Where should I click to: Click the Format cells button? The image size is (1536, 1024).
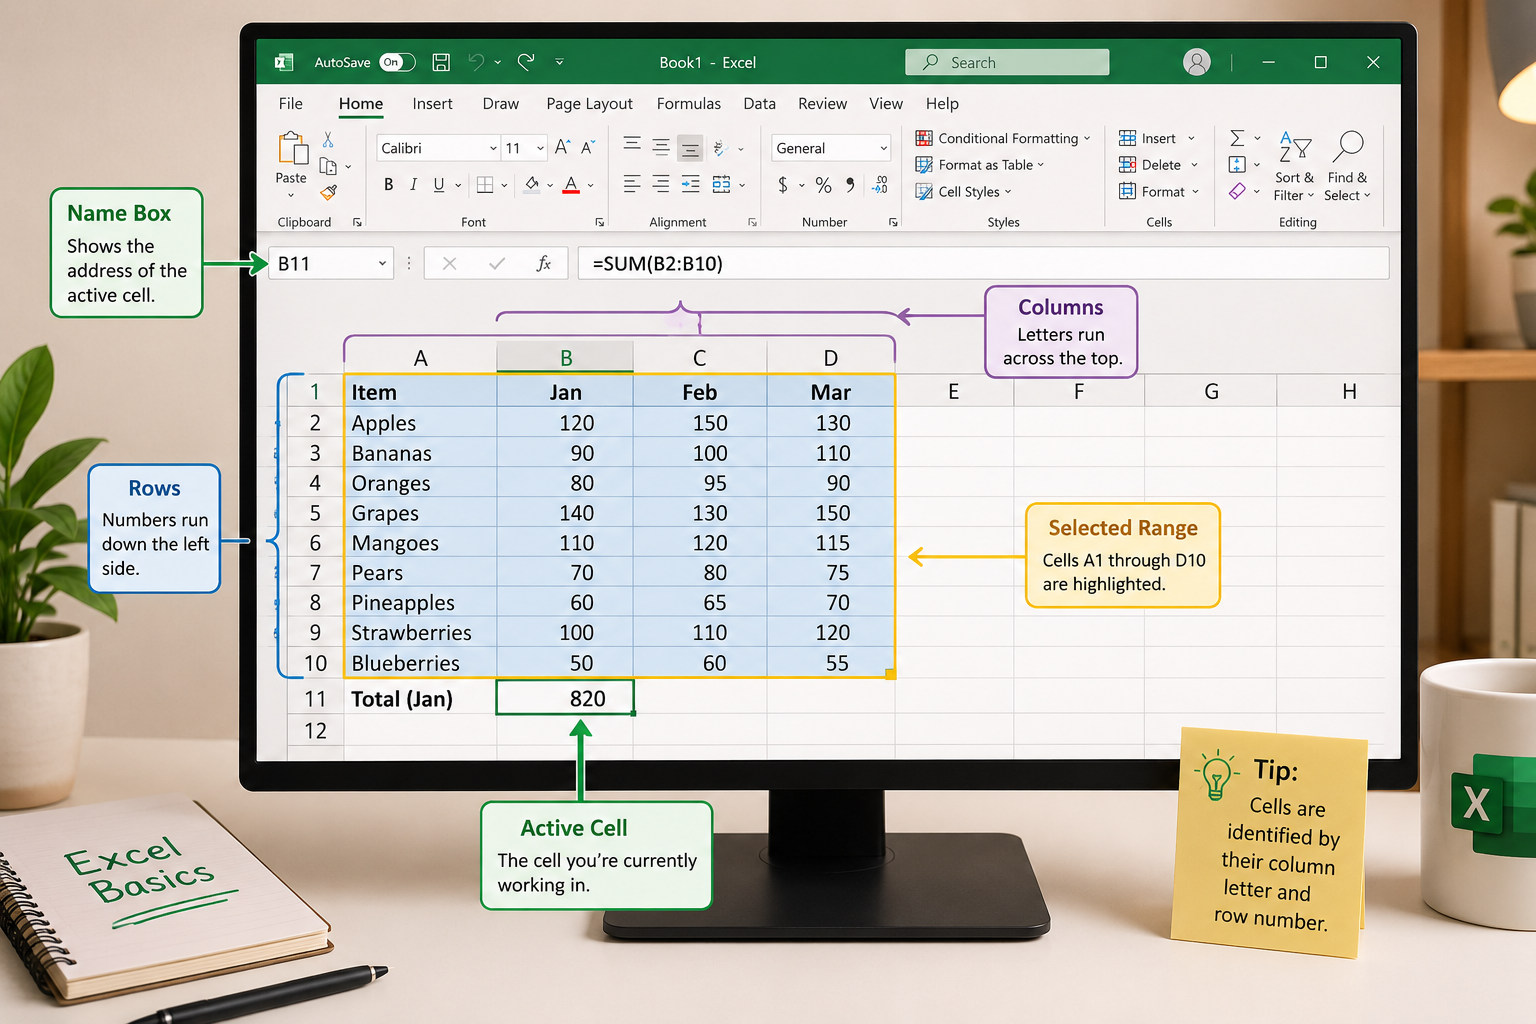tap(1160, 192)
